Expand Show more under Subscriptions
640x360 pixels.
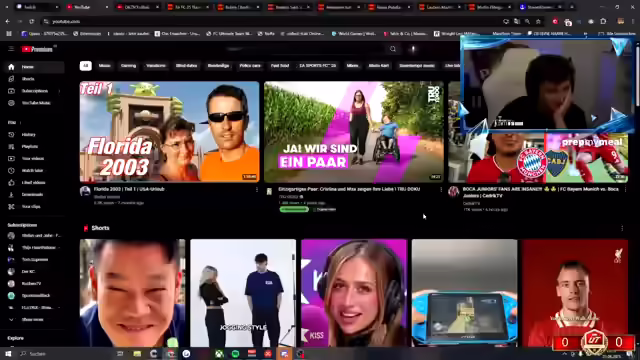coord(33,320)
